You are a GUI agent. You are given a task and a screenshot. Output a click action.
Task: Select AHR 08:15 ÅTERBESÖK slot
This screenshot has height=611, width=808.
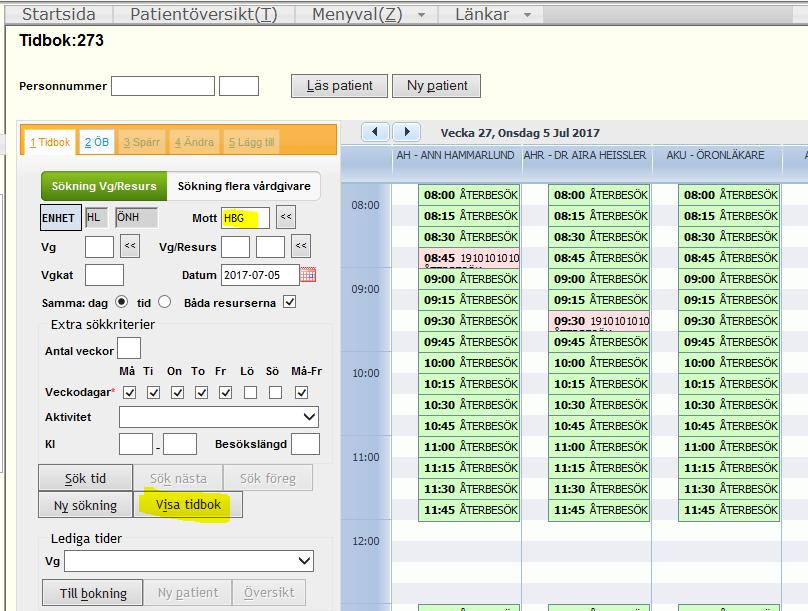(x=599, y=216)
